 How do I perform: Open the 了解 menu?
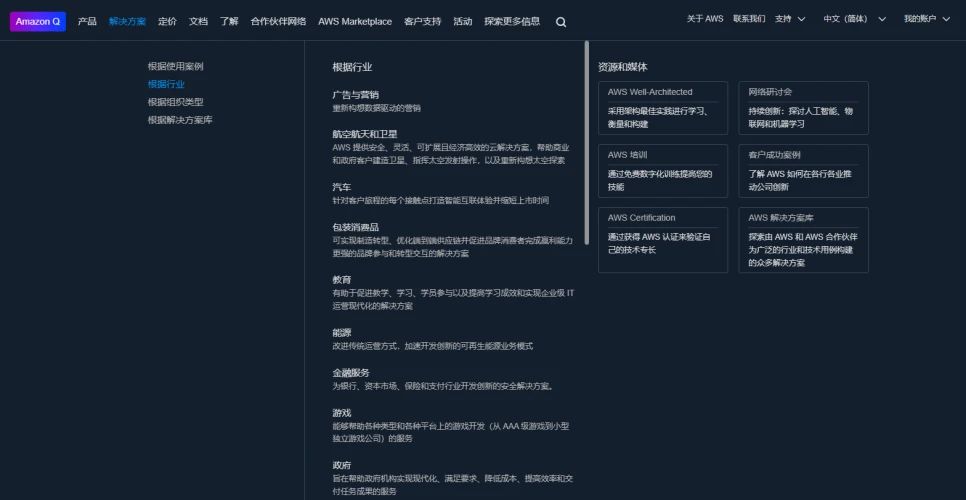(x=229, y=22)
